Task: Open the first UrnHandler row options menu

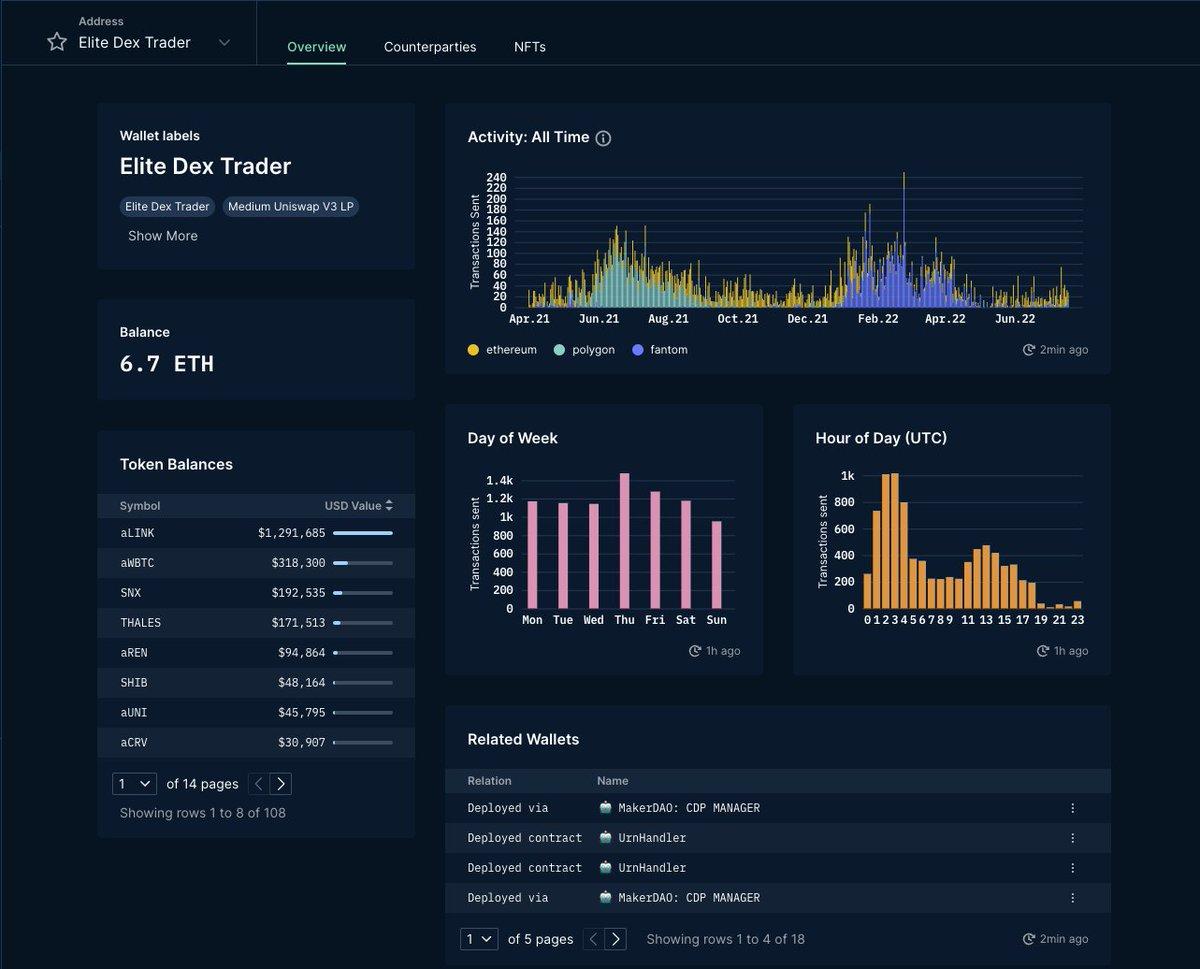Action: pos(1072,838)
